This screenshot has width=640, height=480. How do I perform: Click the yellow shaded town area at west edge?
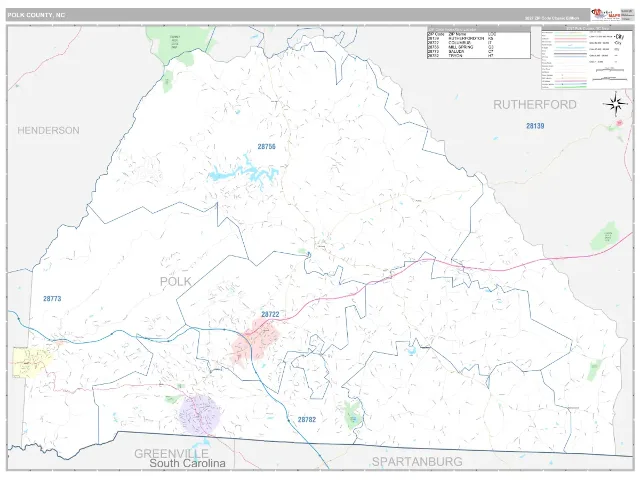(x=32, y=362)
